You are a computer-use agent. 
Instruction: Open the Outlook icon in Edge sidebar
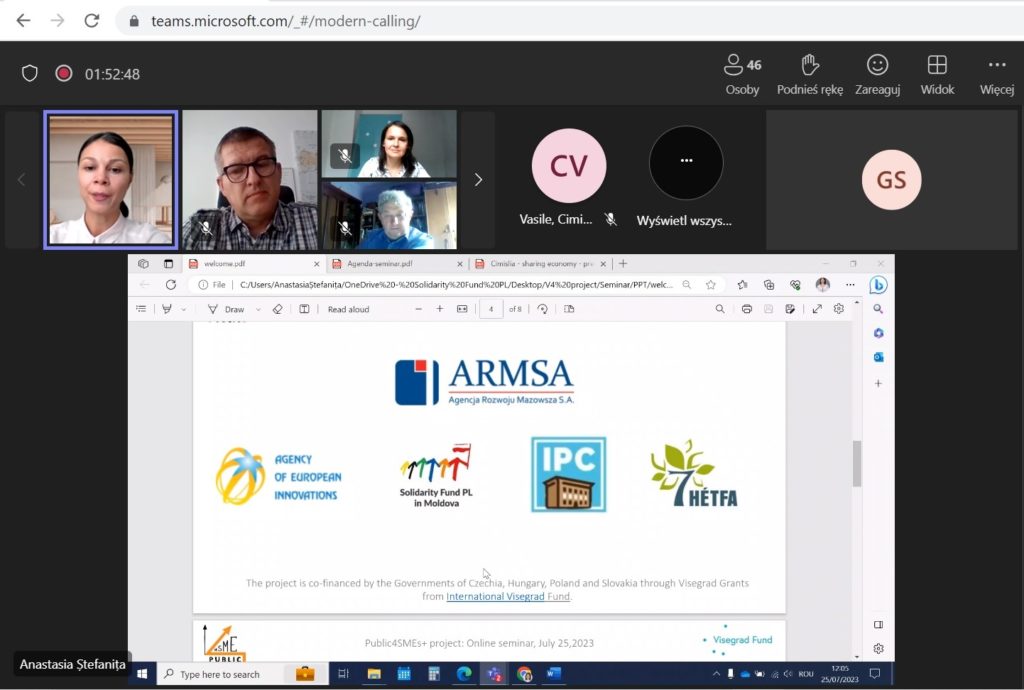tap(878, 357)
